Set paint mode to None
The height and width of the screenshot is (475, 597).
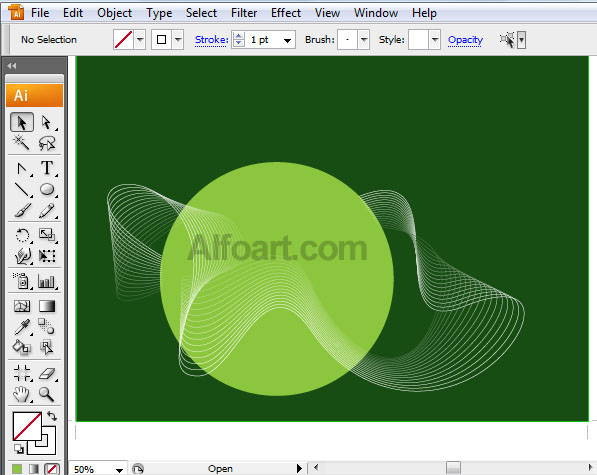[x=52, y=469]
